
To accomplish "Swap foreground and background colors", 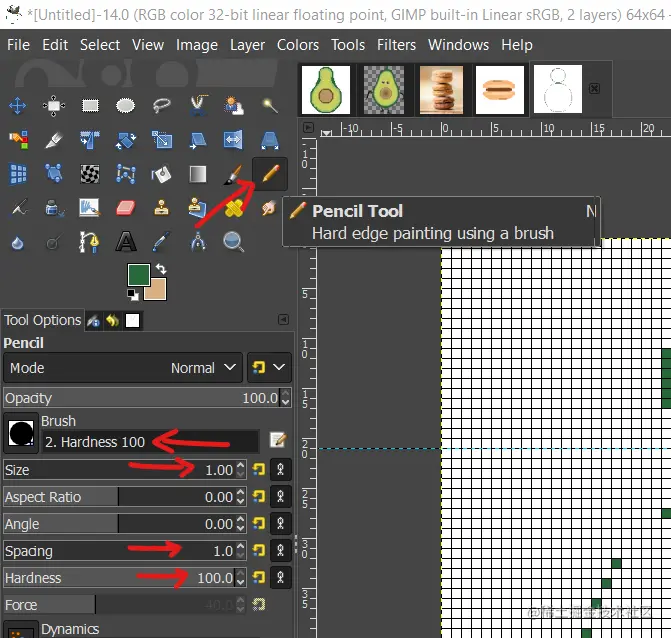I will tap(161, 269).
